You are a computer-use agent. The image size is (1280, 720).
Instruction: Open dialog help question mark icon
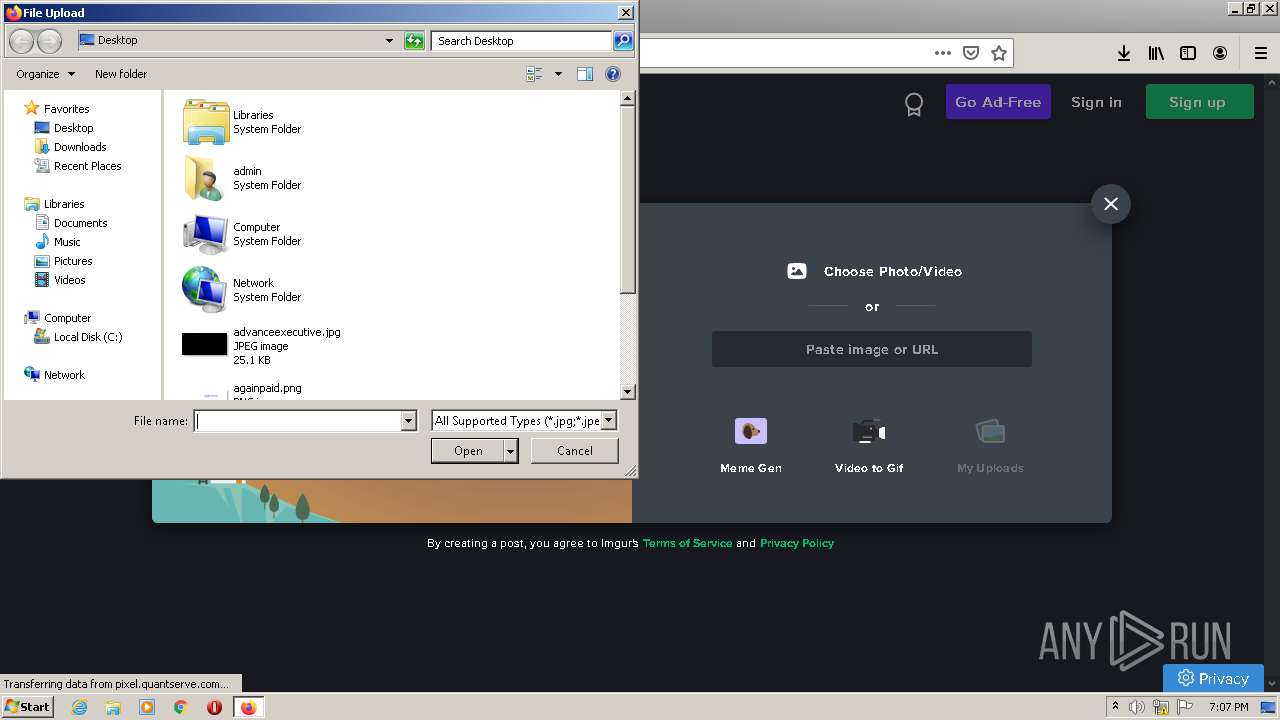(x=613, y=74)
